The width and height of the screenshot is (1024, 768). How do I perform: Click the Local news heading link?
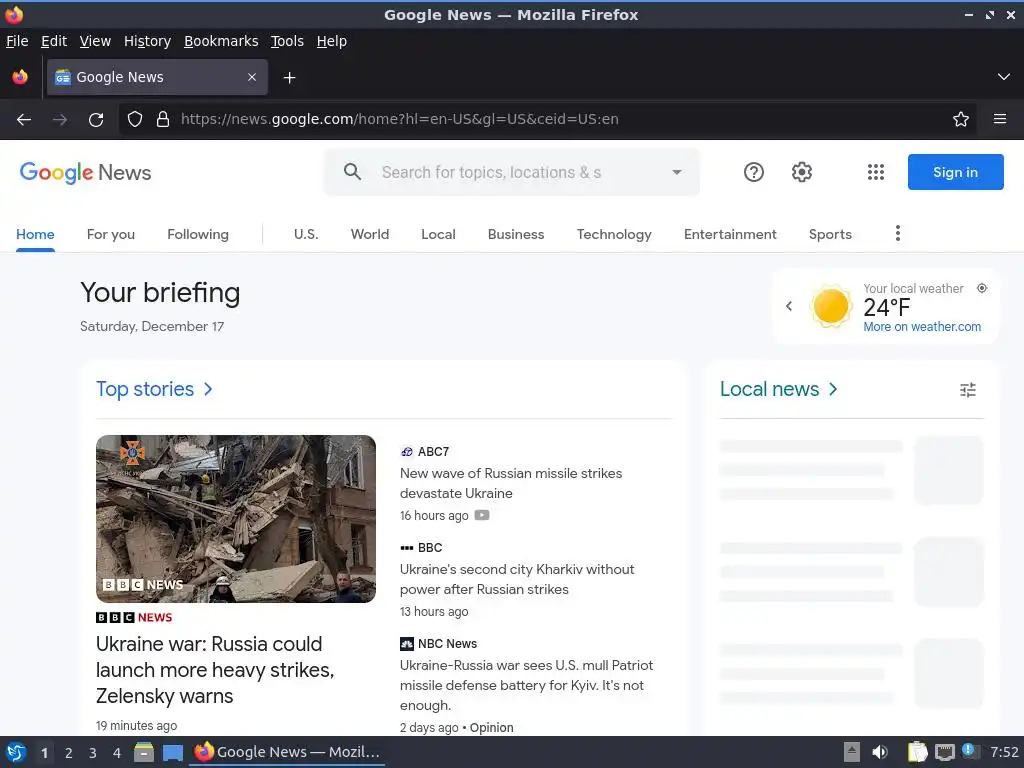point(778,389)
